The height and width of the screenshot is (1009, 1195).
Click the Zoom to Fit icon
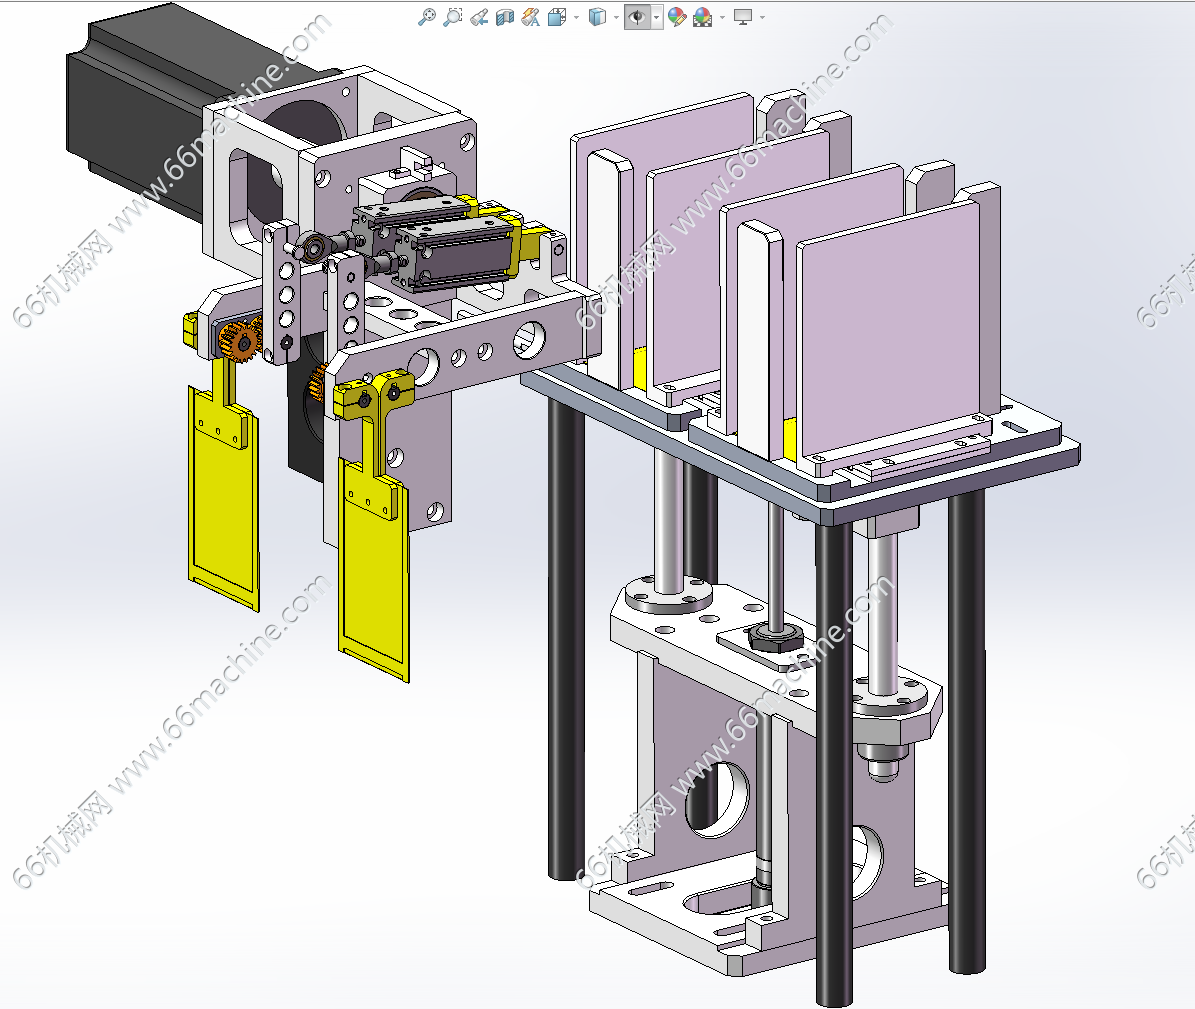[x=427, y=17]
